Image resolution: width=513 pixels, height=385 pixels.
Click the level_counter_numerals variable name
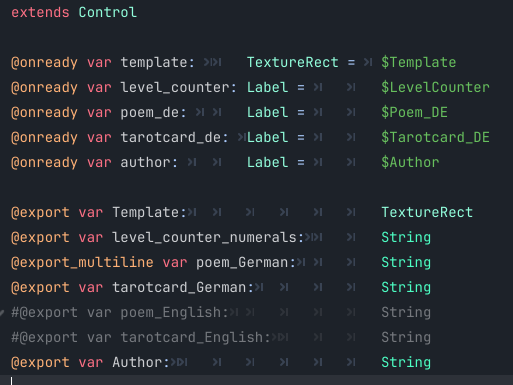204,237
